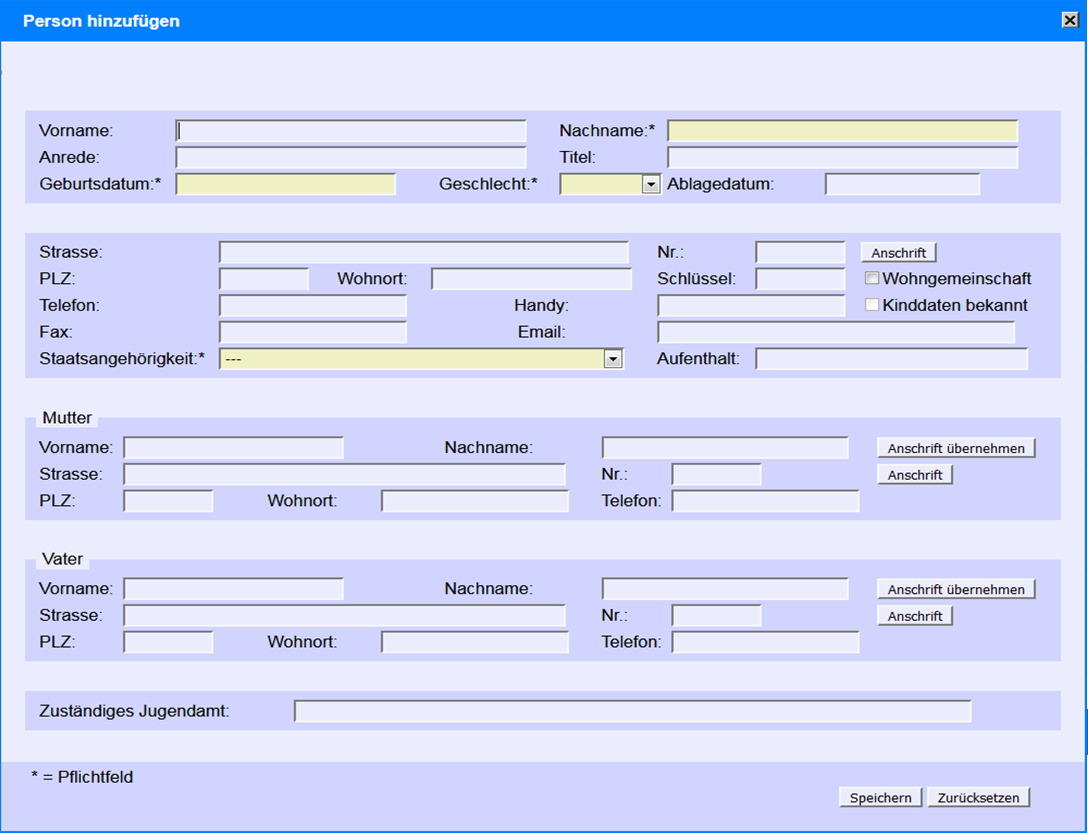Viewport: 1088px width, 833px height.
Task: Tick the Kinddaten bekannt checkbox
Action: [872, 305]
